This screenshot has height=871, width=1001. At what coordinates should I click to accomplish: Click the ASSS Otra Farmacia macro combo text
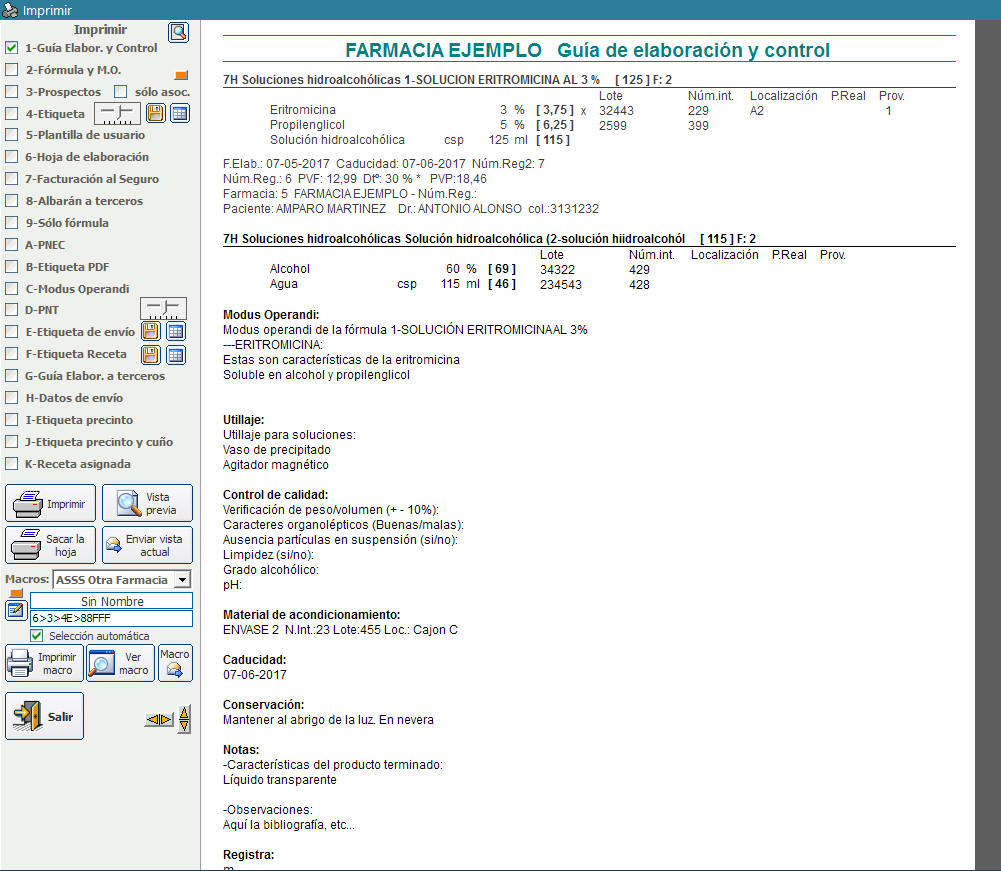pos(114,580)
